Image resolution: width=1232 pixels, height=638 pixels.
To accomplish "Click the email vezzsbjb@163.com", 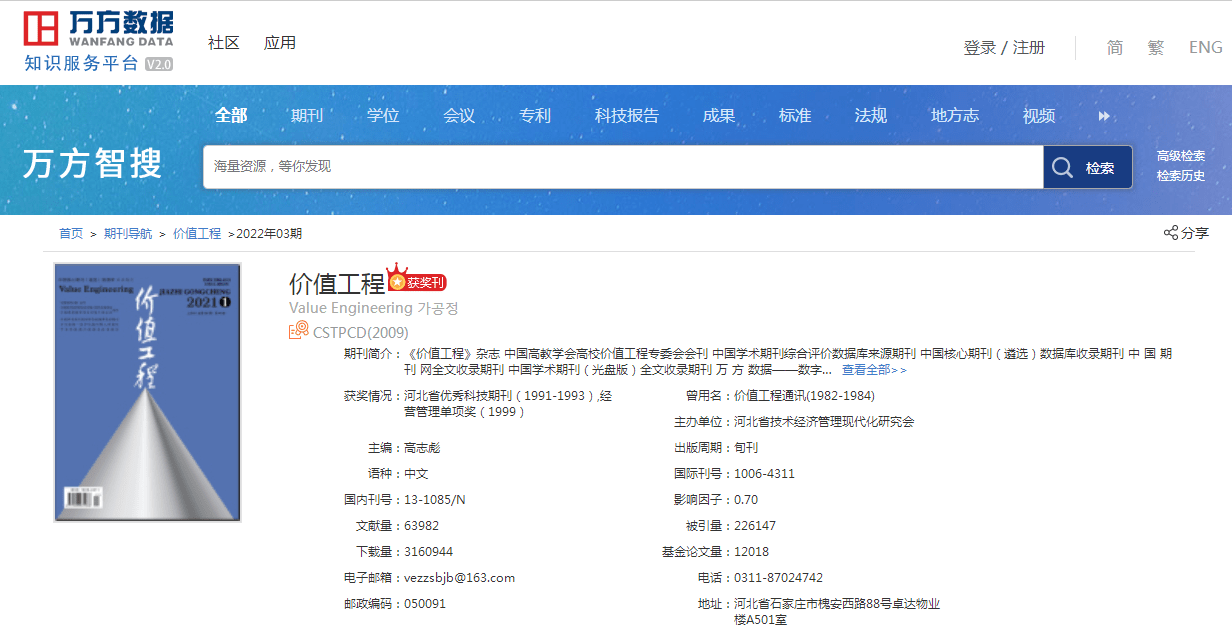I will point(459,578).
